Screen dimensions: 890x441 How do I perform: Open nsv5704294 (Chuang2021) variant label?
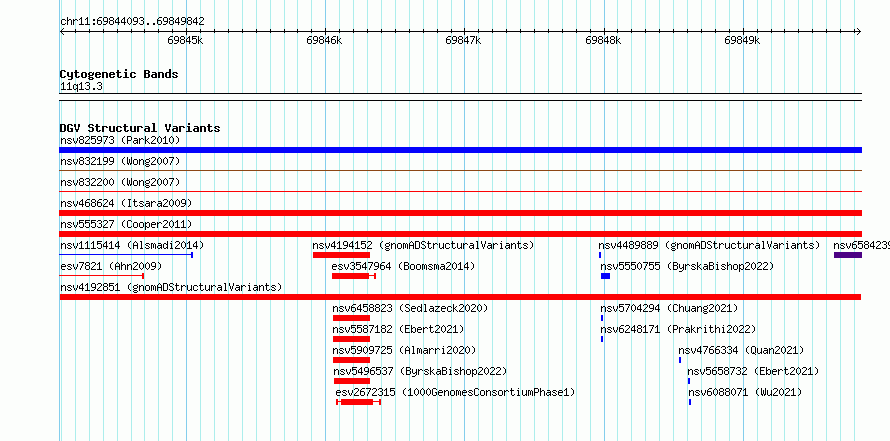[x=669, y=308]
